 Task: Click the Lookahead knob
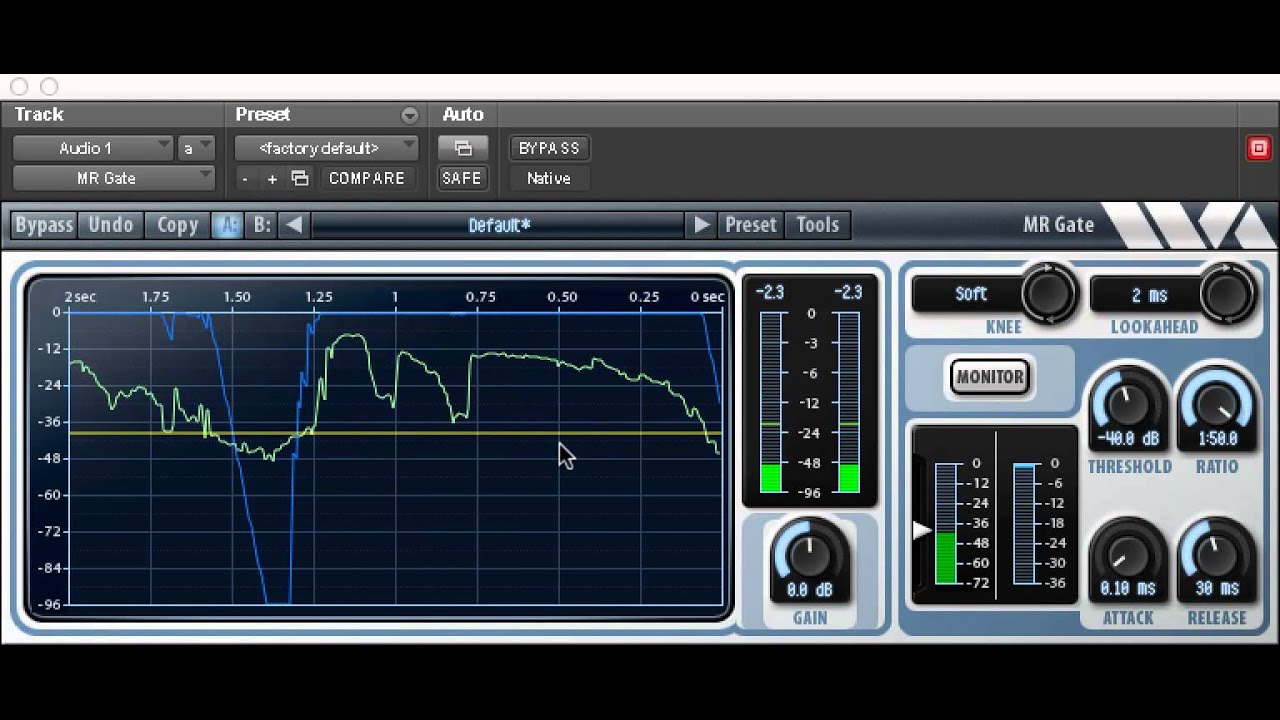1227,294
